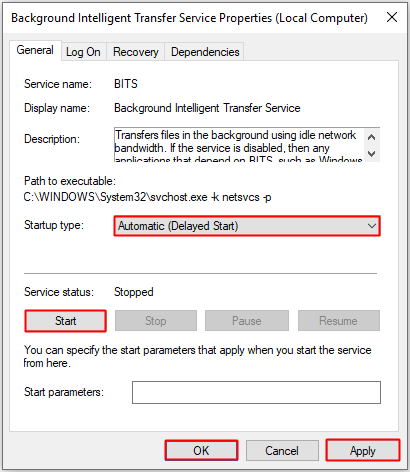Switch to the Recovery tab
The height and width of the screenshot is (472, 410).
click(136, 52)
